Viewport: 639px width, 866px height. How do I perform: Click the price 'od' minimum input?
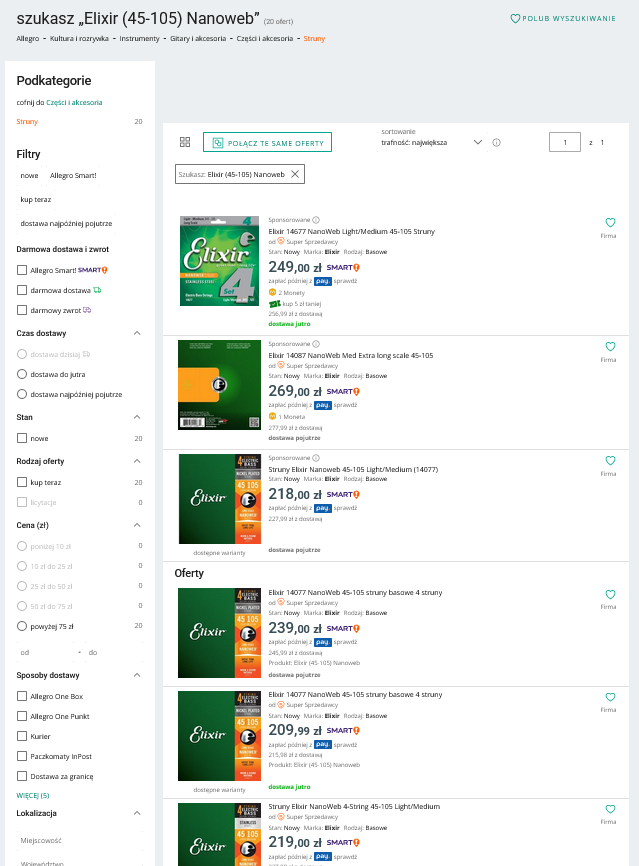pyautogui.click(x=45, y=652)
